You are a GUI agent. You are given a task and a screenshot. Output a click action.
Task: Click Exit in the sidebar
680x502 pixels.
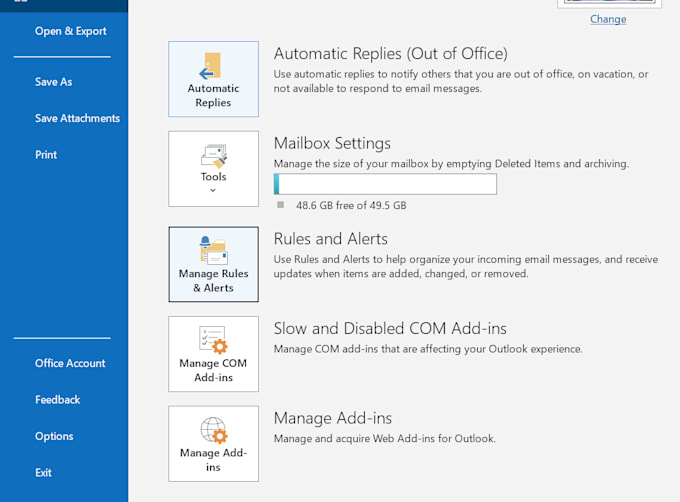(43, 473)
